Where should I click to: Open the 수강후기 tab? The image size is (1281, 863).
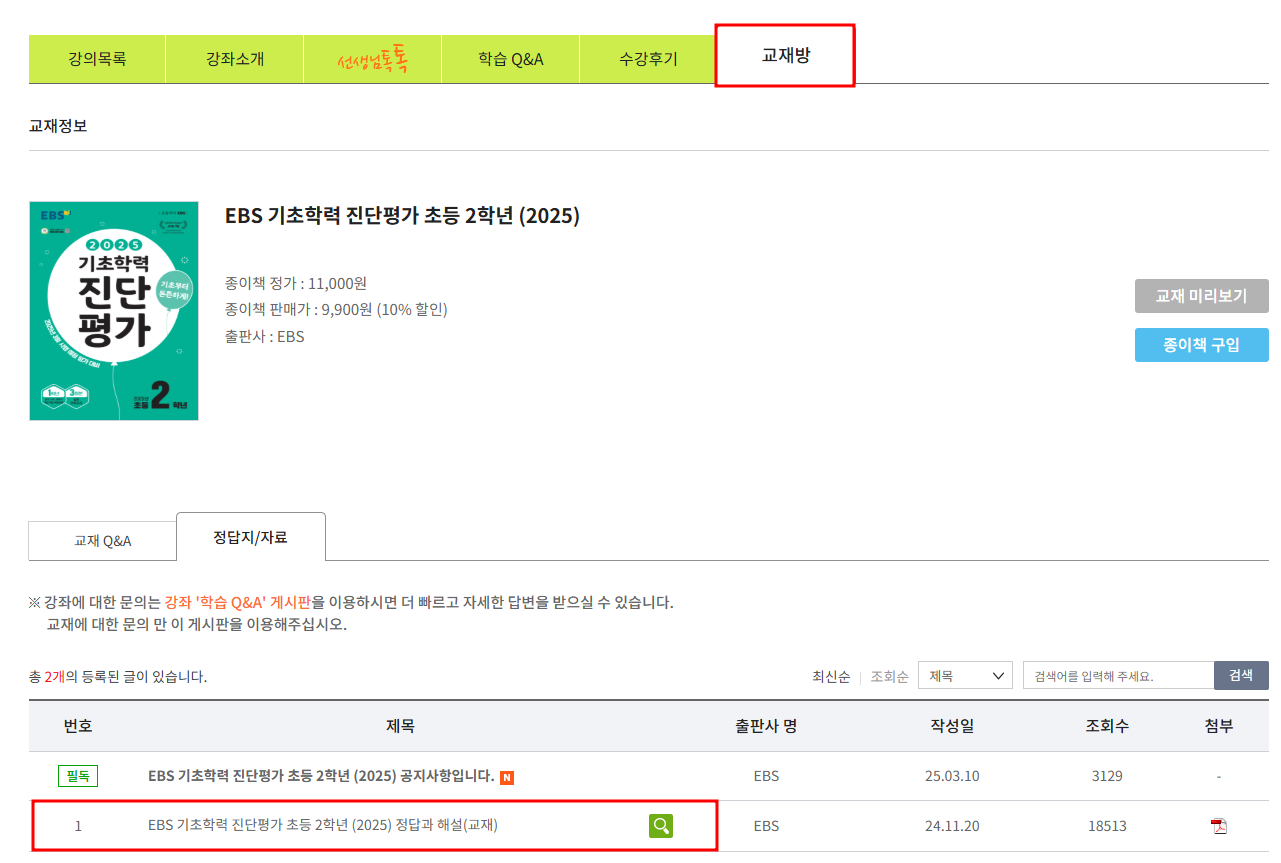648,59
